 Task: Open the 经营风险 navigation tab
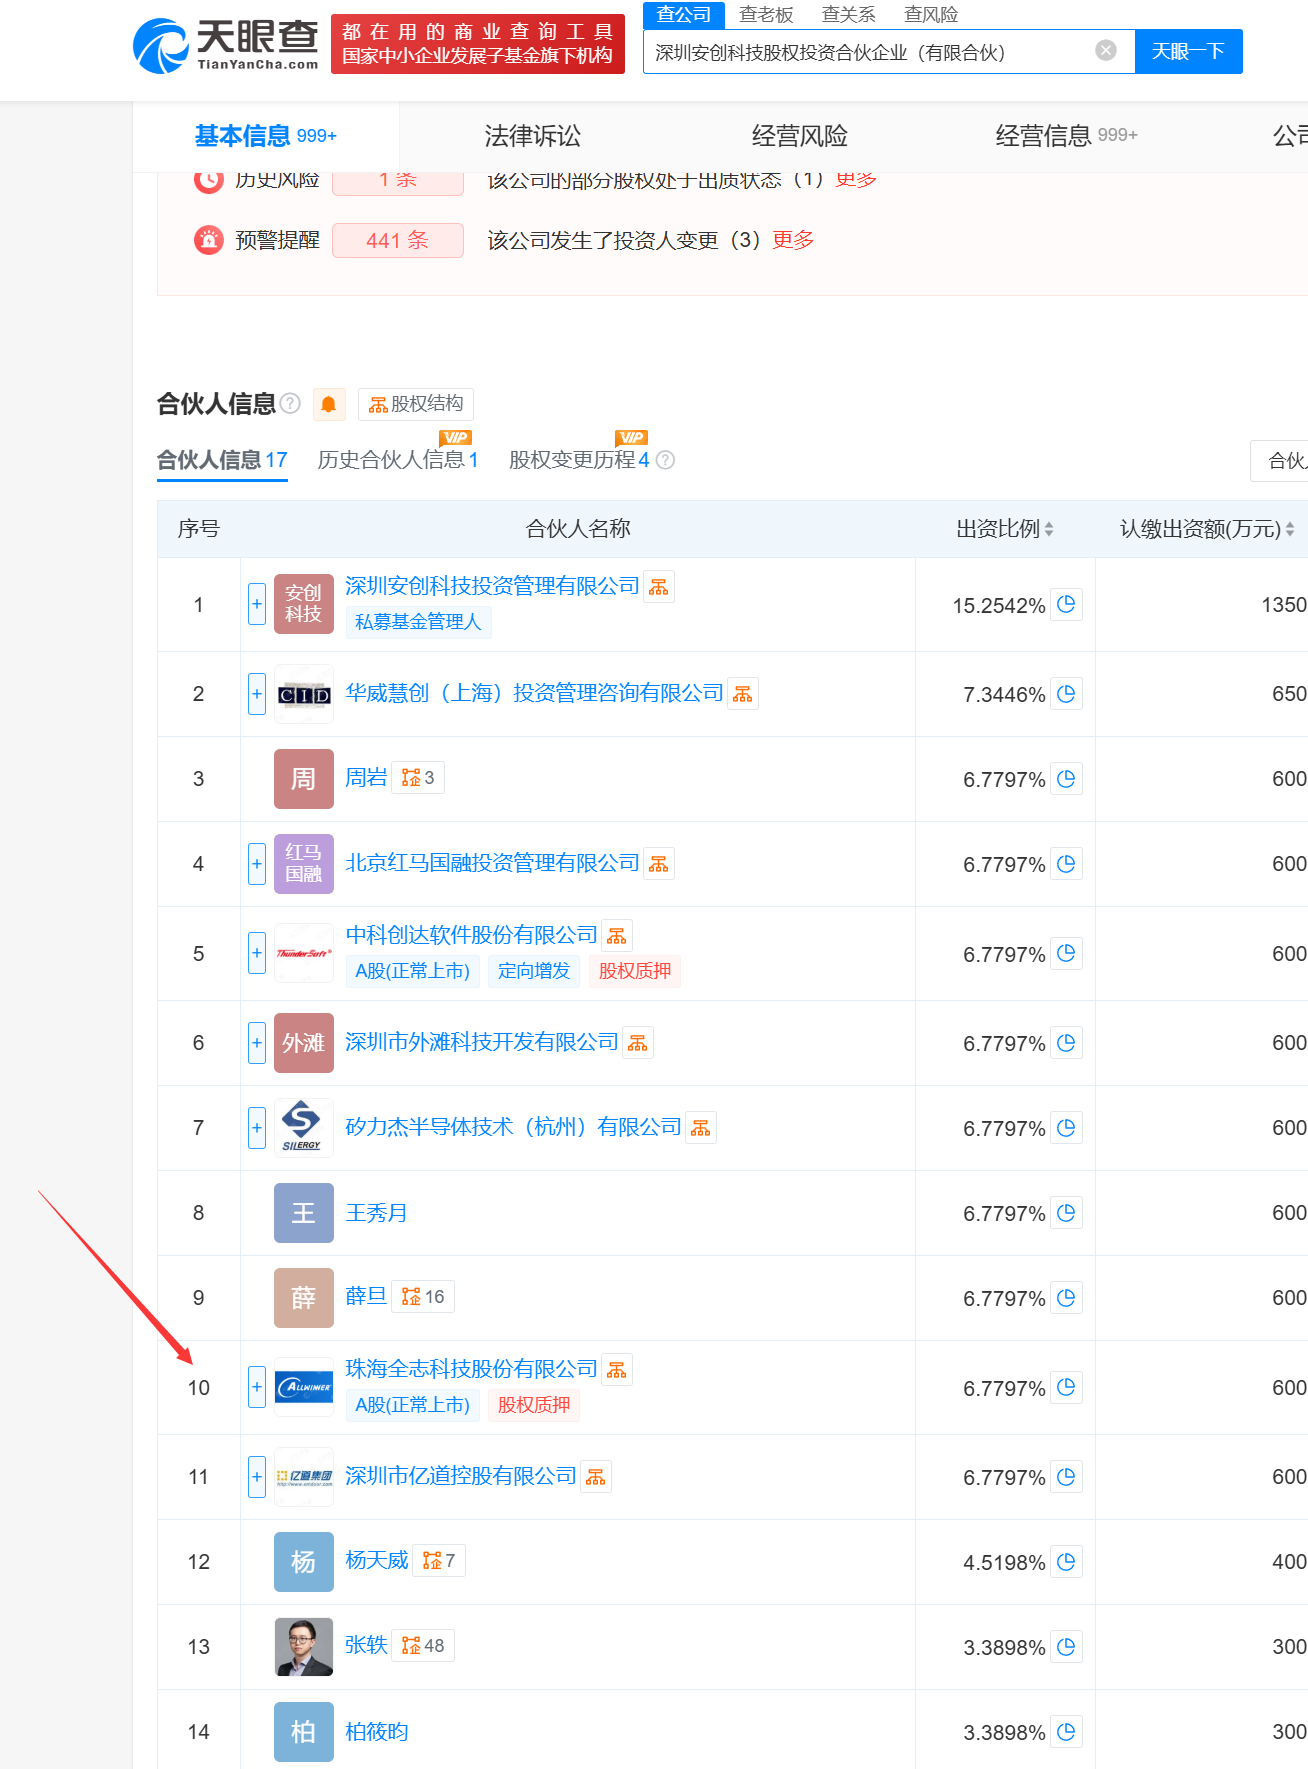799,136
